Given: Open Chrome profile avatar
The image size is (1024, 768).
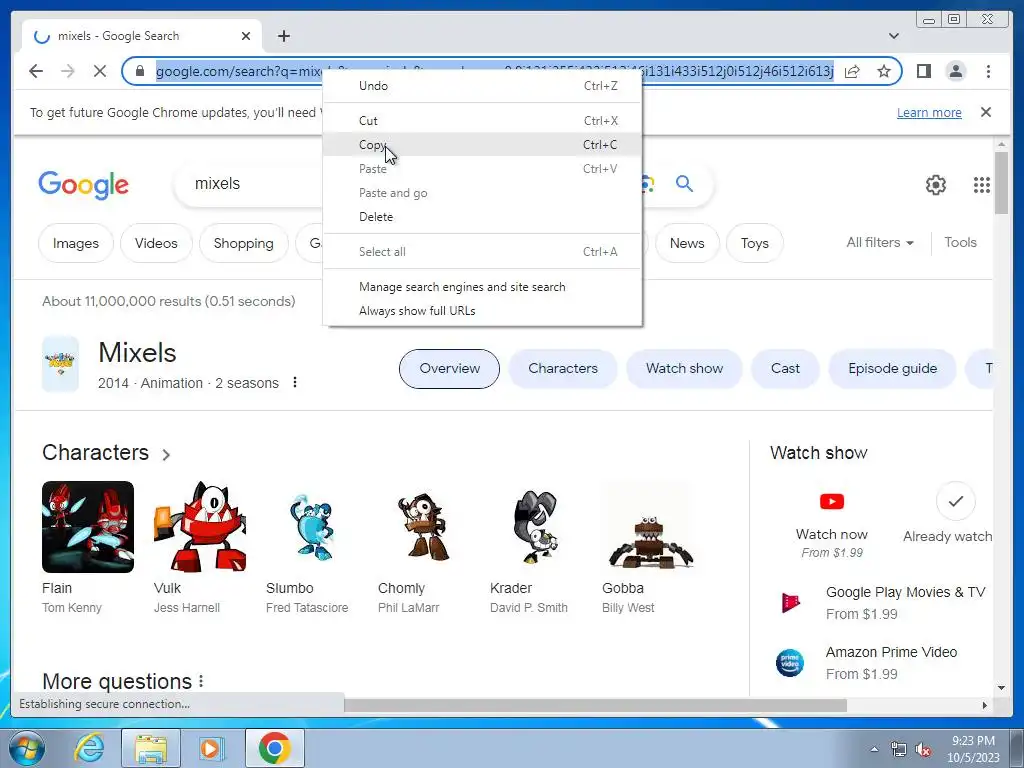Looking at the screenshot, I should tap(955, 71).
